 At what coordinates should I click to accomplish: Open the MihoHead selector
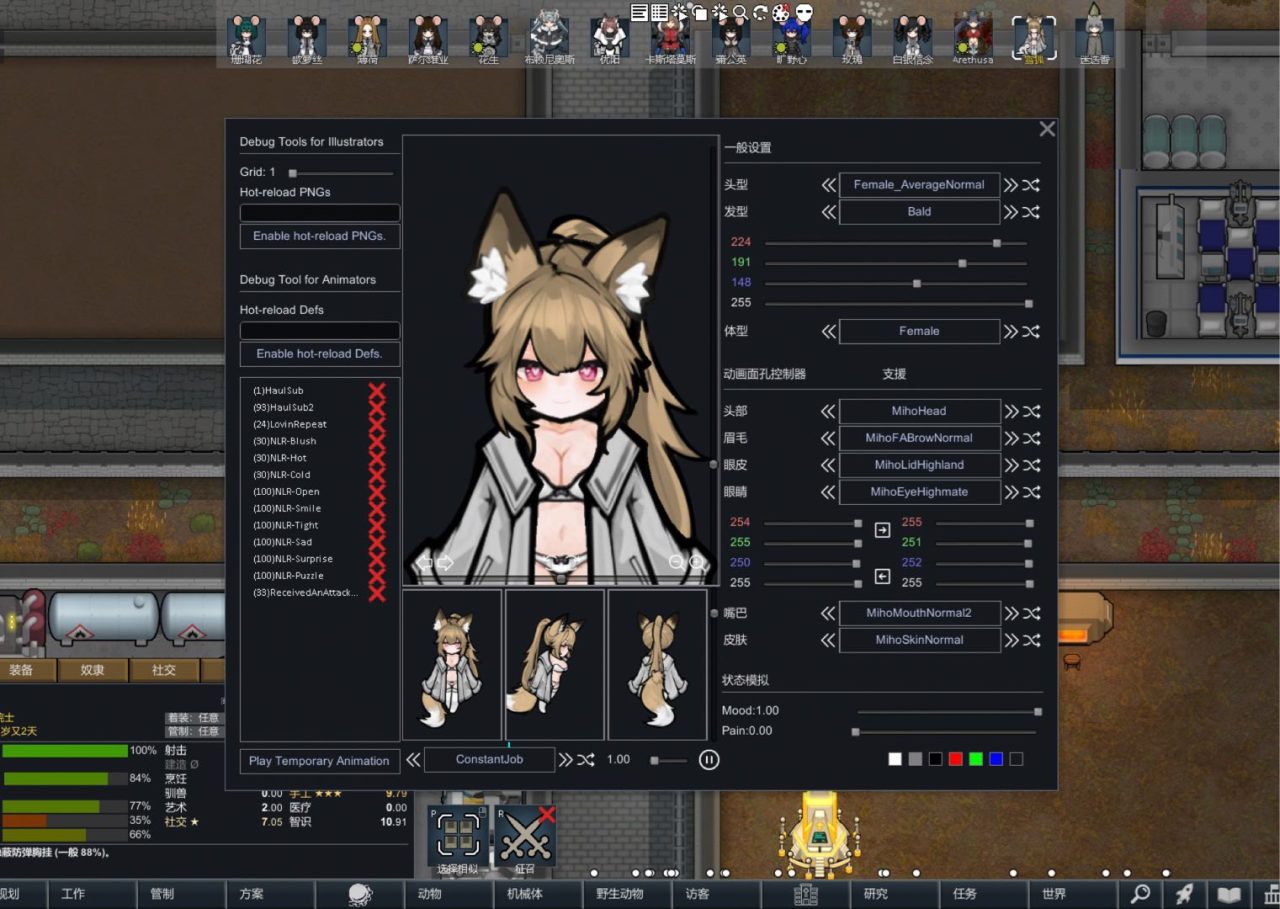[x=919, y=411]
